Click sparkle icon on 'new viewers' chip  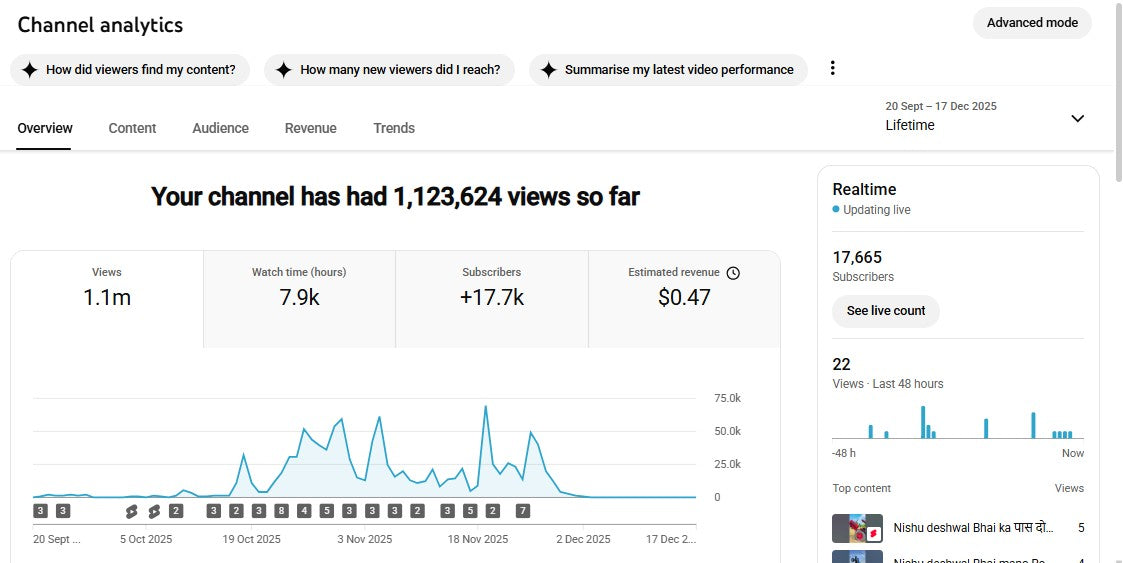click(284, 70)
